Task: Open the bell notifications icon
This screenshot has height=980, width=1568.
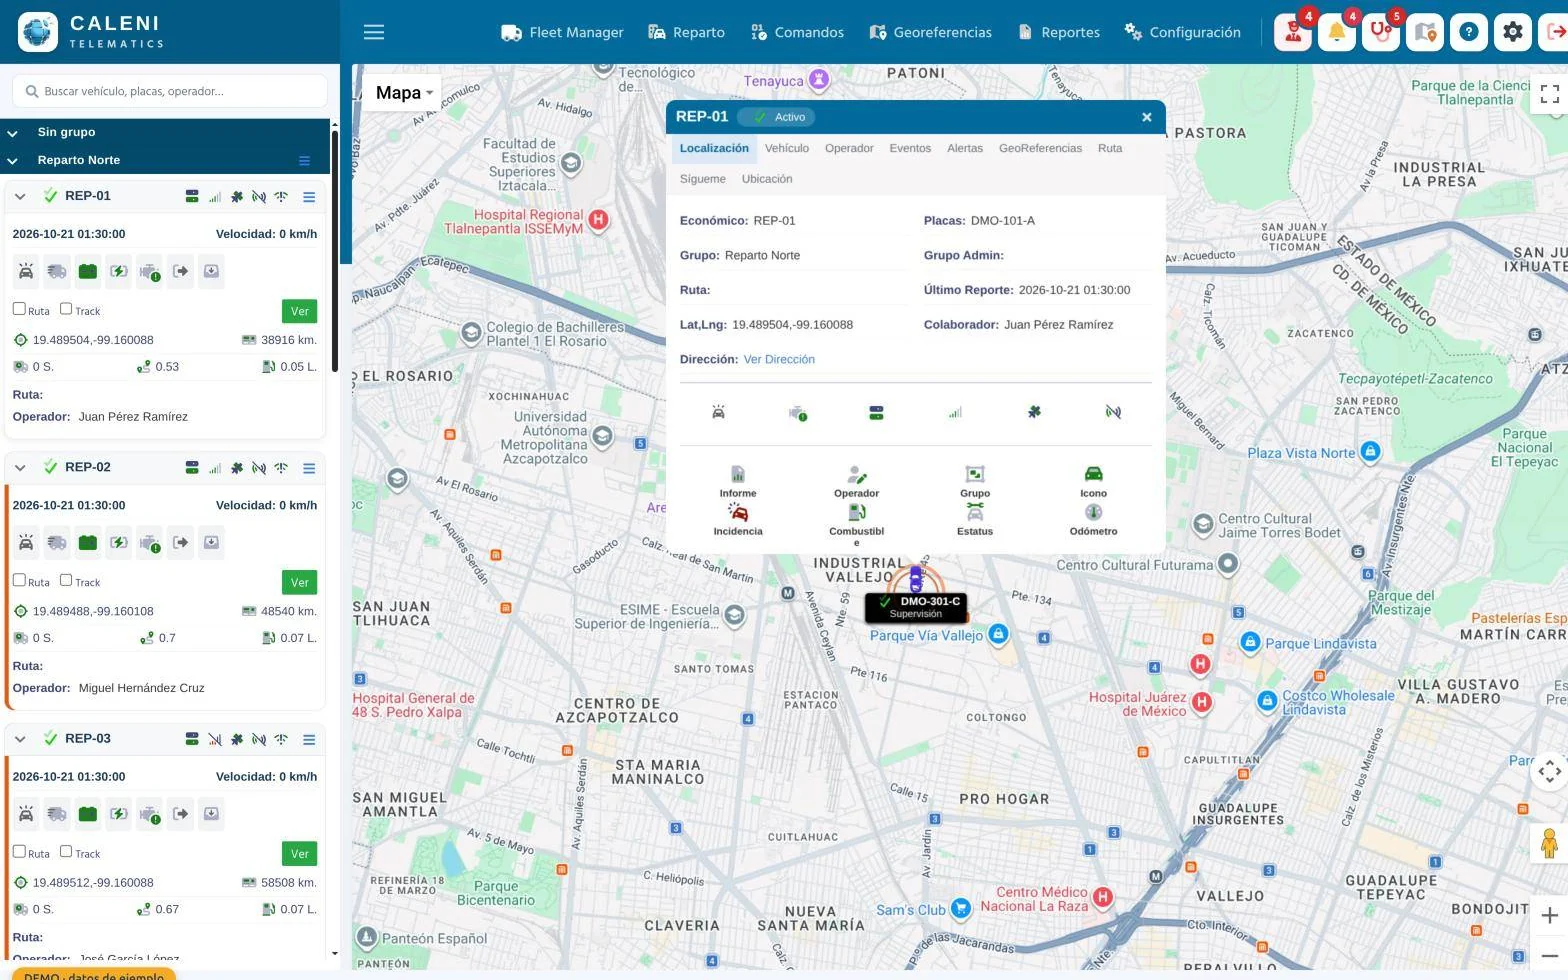Action: point(1337,32)
